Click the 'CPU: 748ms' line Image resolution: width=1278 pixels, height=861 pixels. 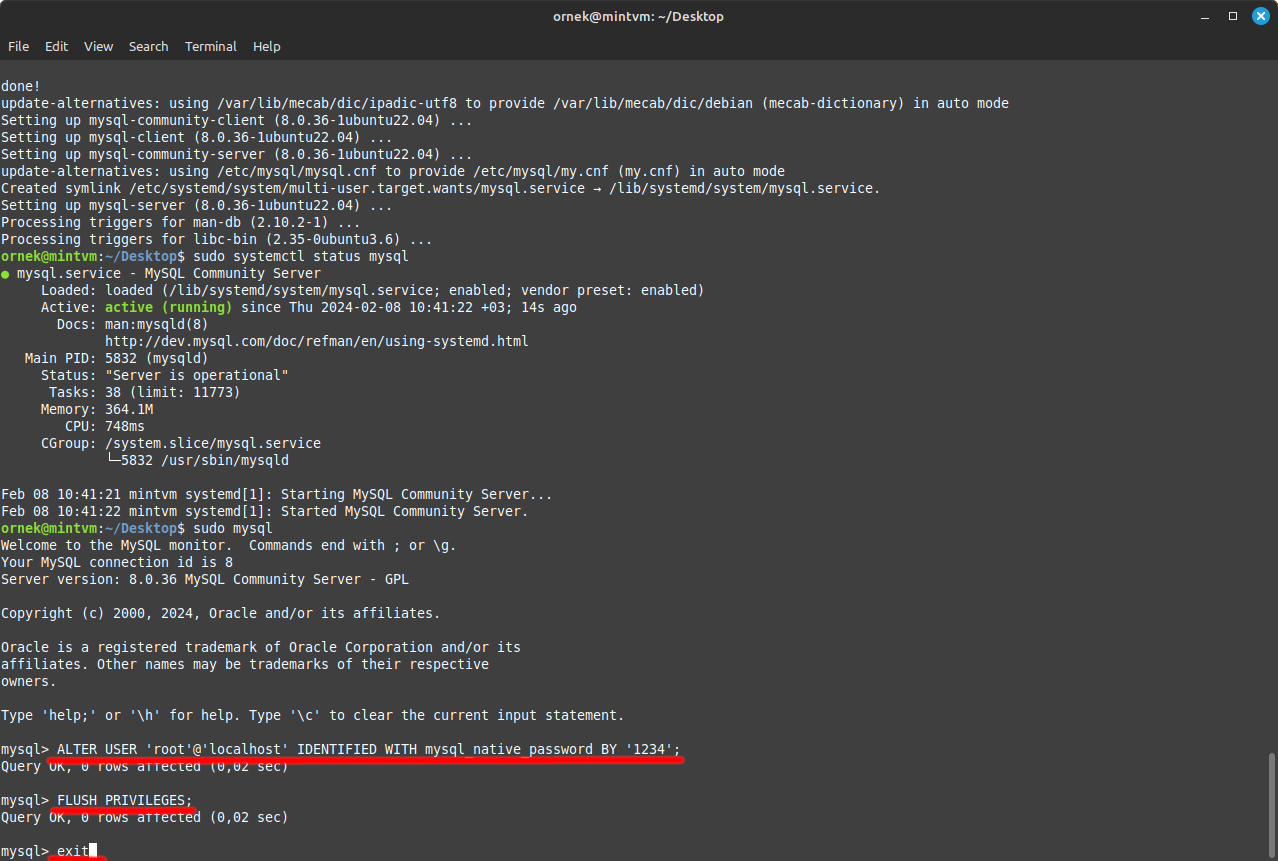point(105,426)
